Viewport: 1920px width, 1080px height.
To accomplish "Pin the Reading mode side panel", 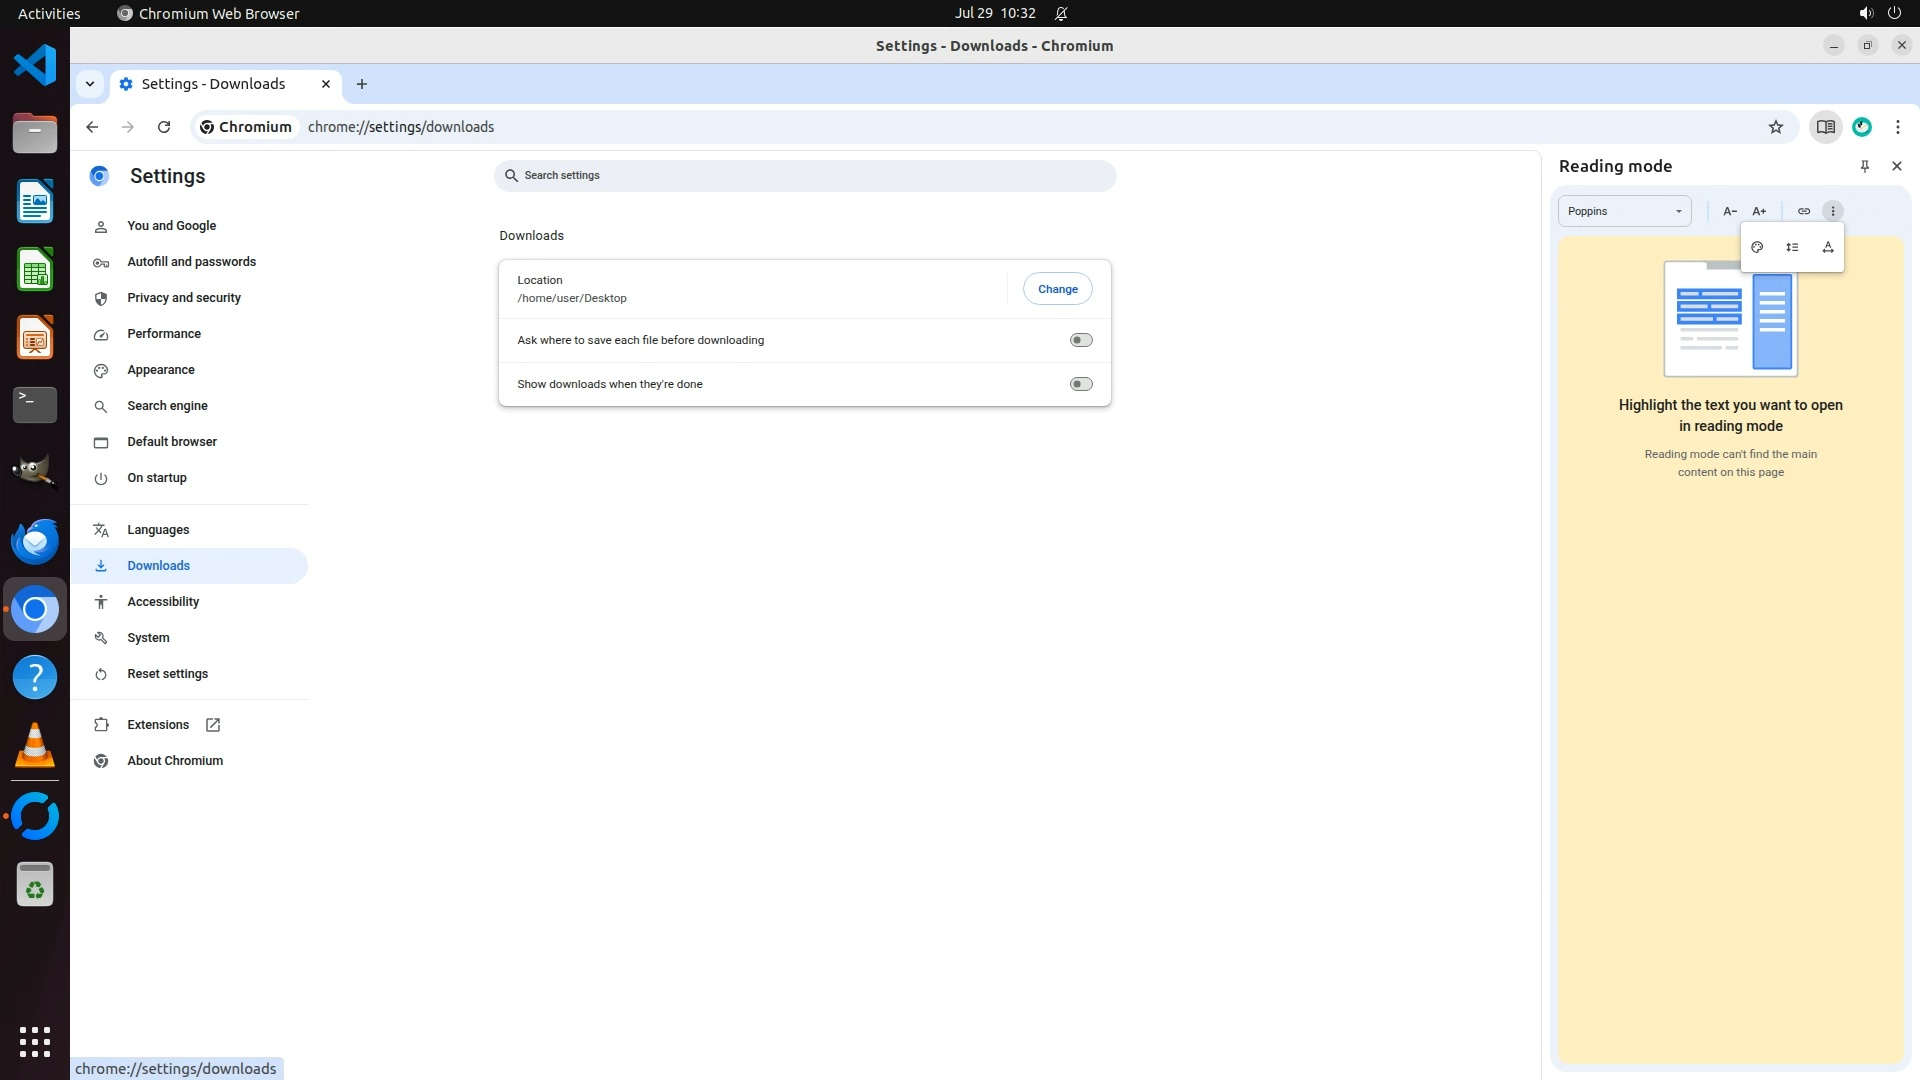I will [x=1865, y=166].
